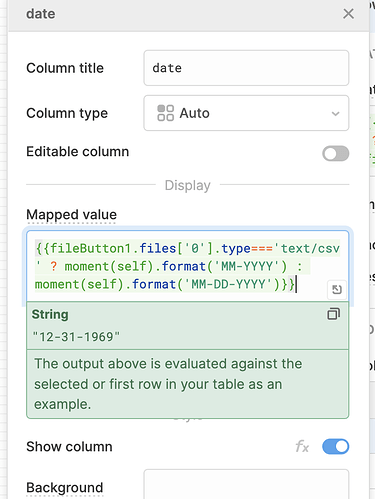Click the evaluated output explanation text
375x499 pixels.
(168, 384)
